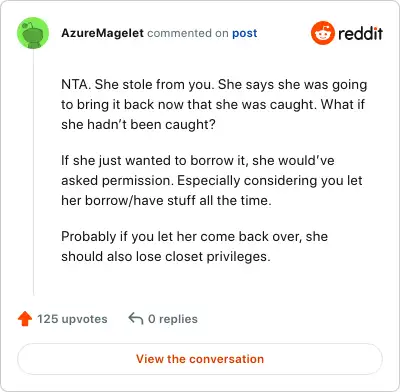Open the AzureMagelet username profile
Screen dimensions: 400x392
click(x=102, y=33)
